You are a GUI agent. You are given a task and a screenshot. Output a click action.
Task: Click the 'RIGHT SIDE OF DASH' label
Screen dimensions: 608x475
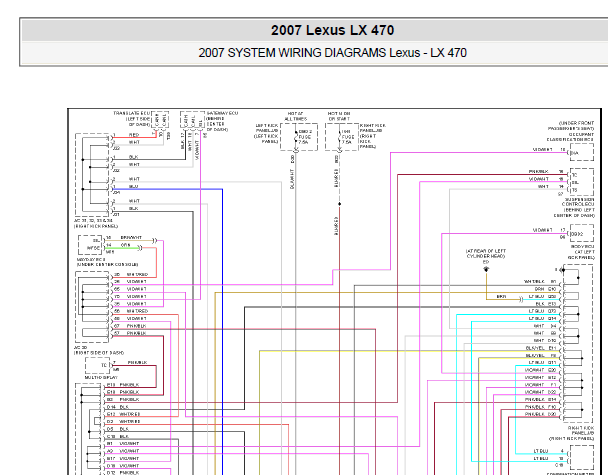(99, 353)
